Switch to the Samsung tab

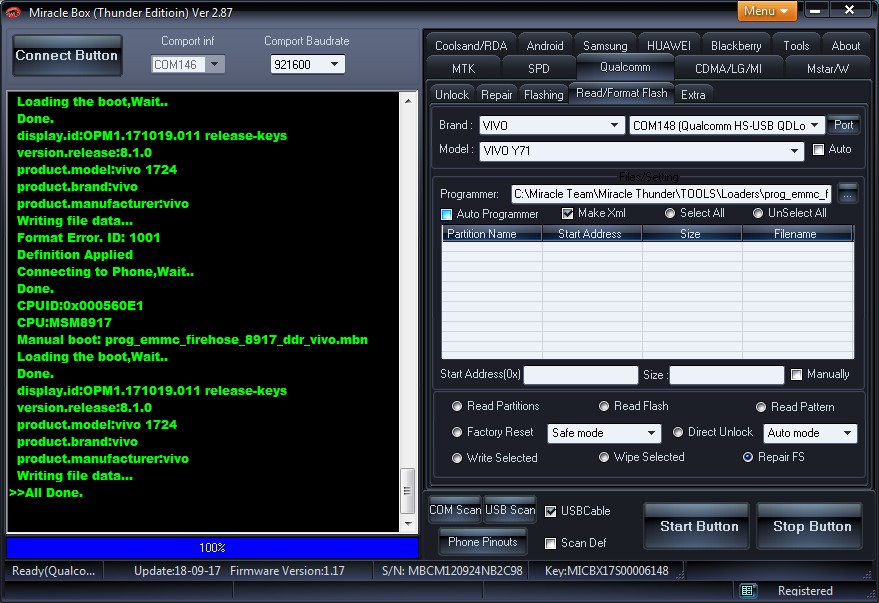click(x=605, y=46)
